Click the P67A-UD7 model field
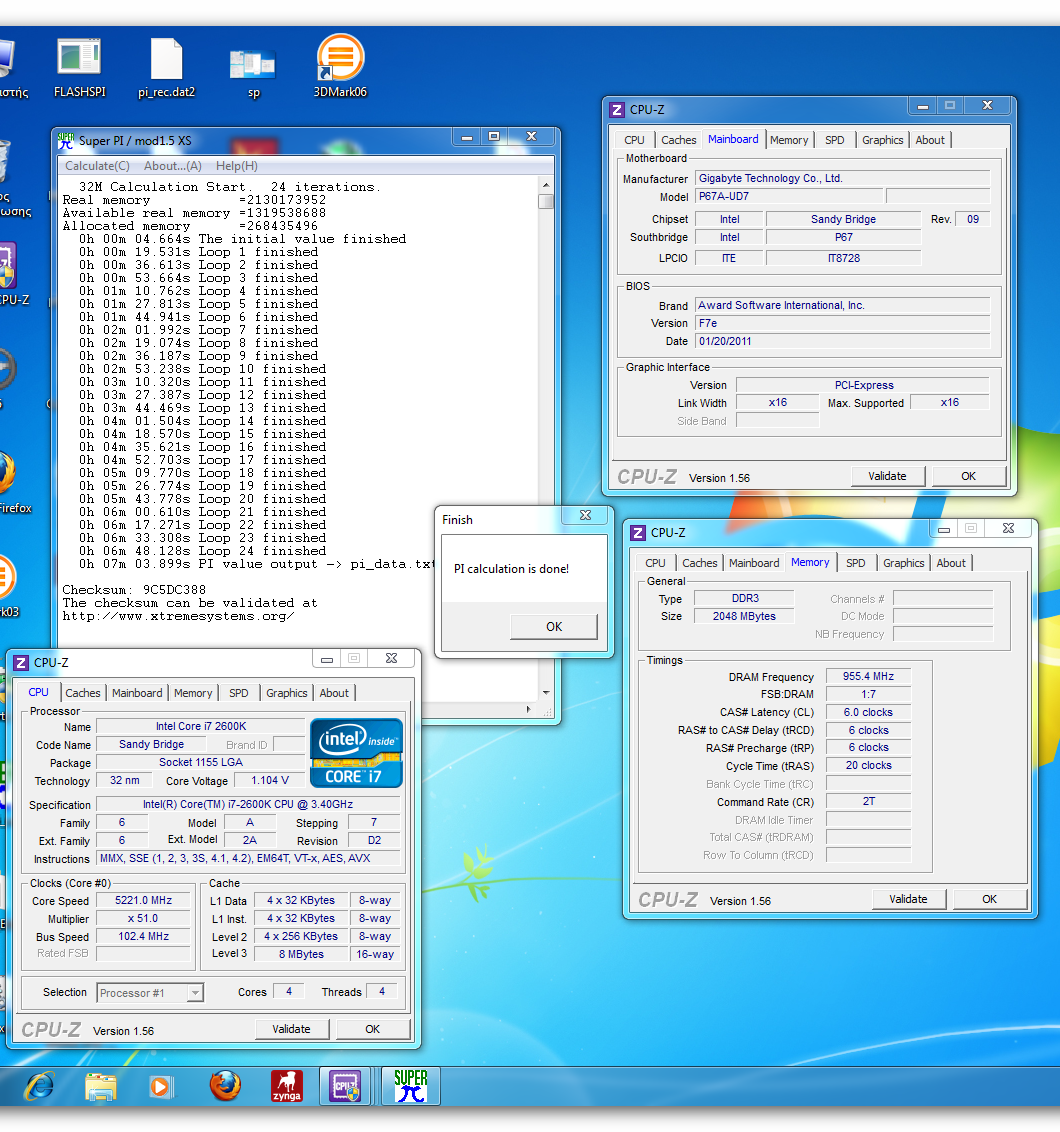This screenshot has height=1132, width=1060. (789, 196)
